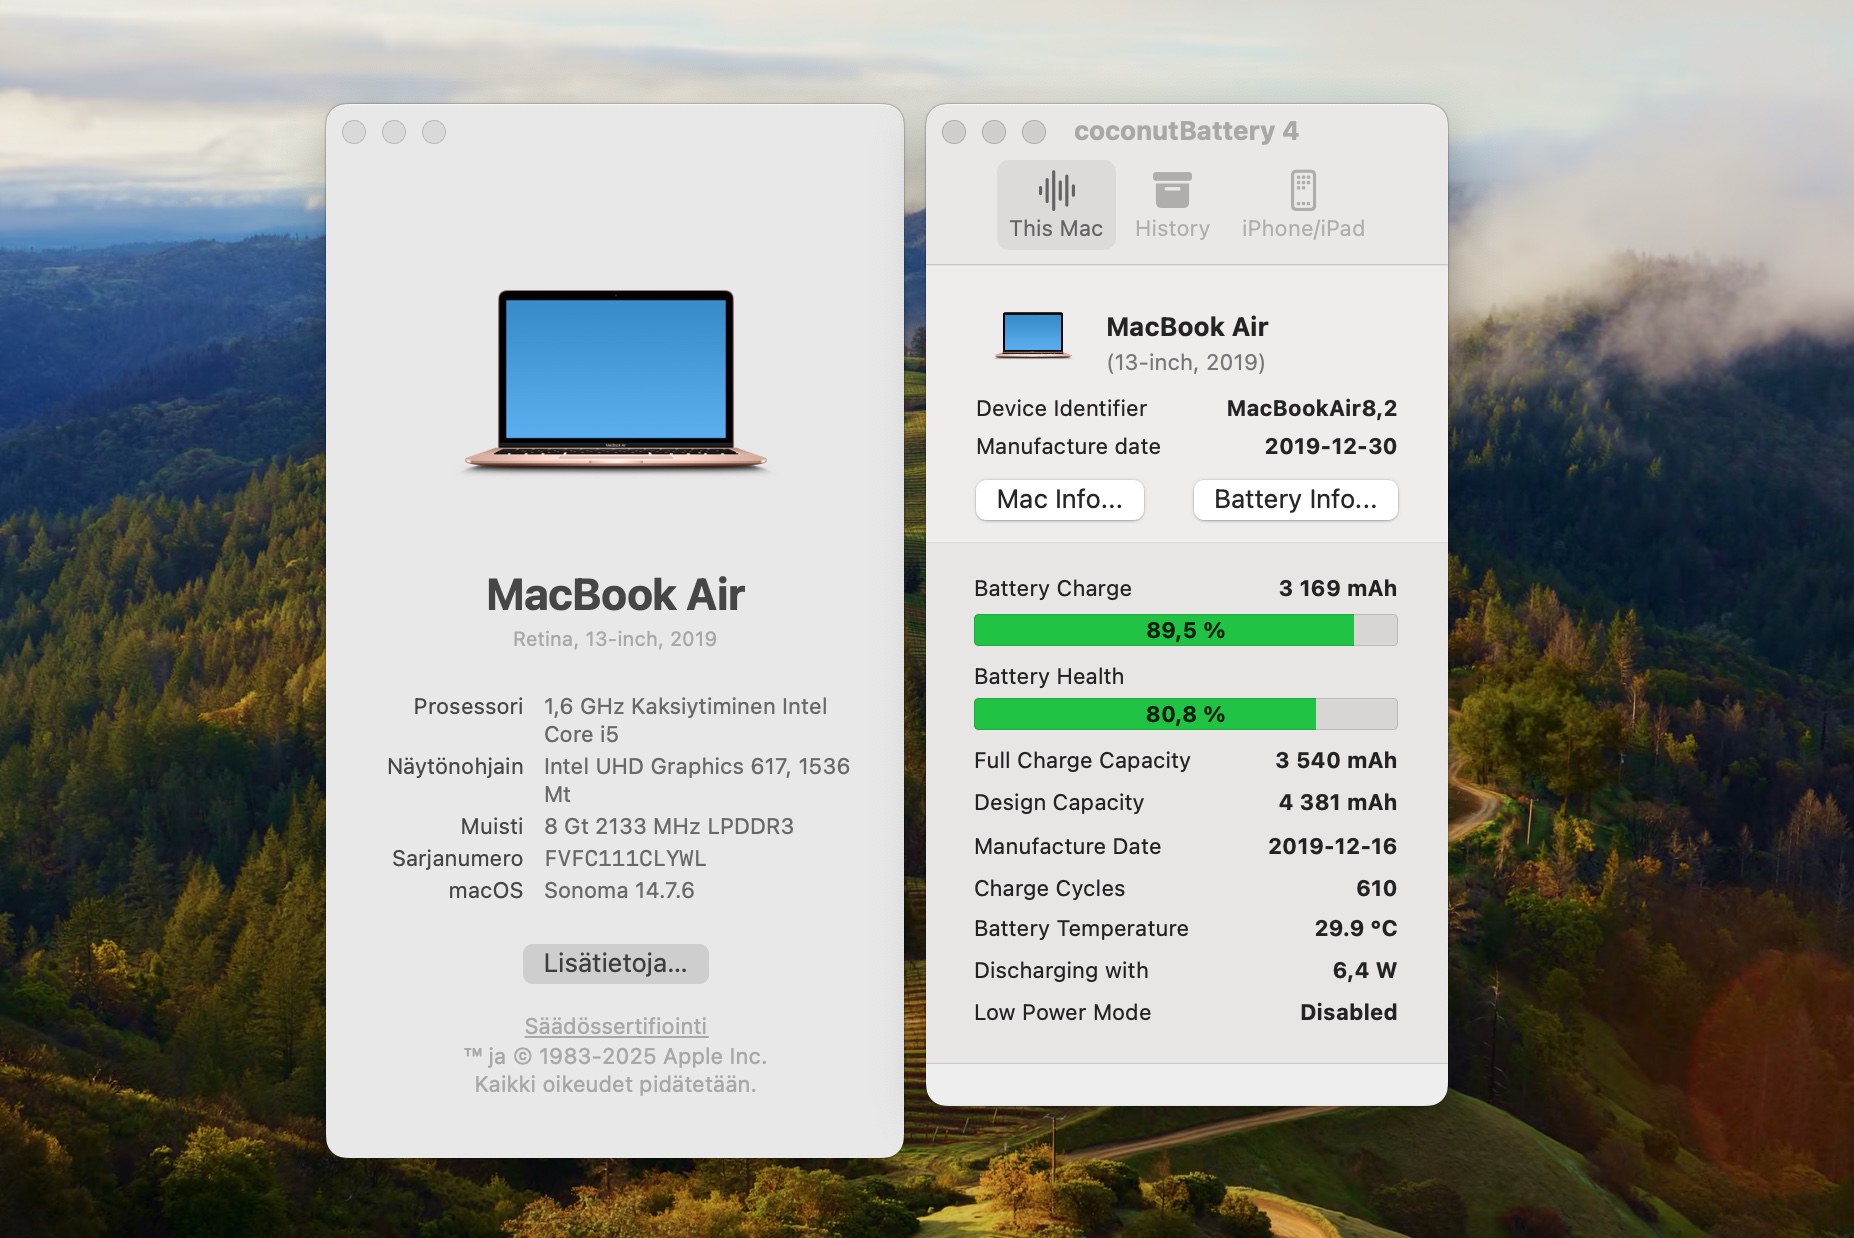Click the 3 169 mAh battery charge value

1338,588
